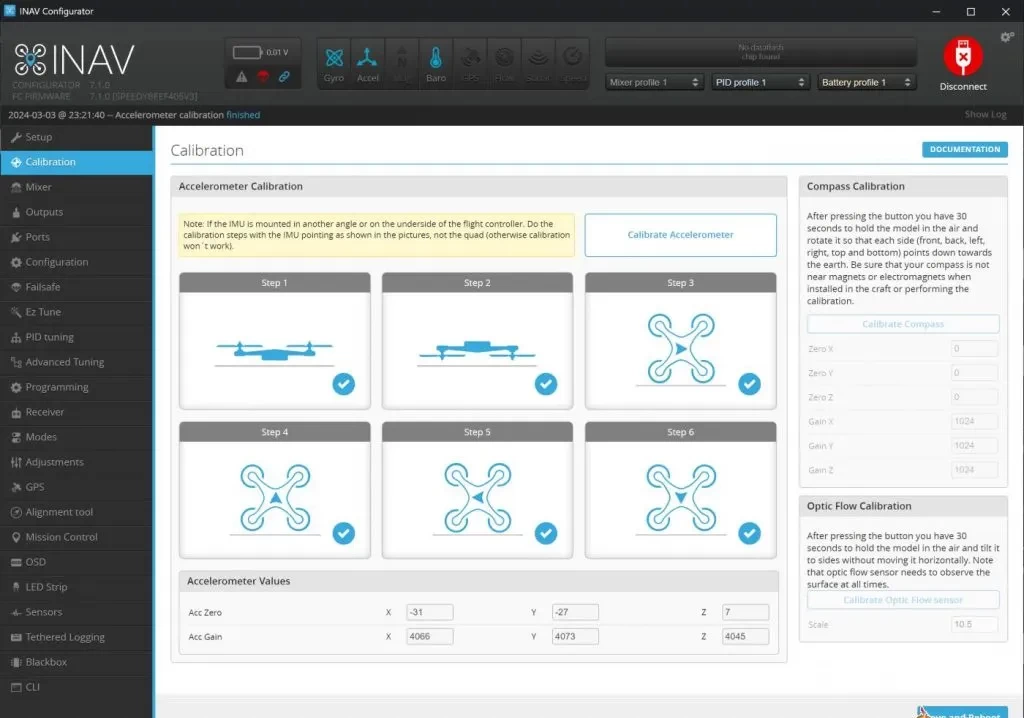Click the Acc Gain Z input field

point(745,636)
